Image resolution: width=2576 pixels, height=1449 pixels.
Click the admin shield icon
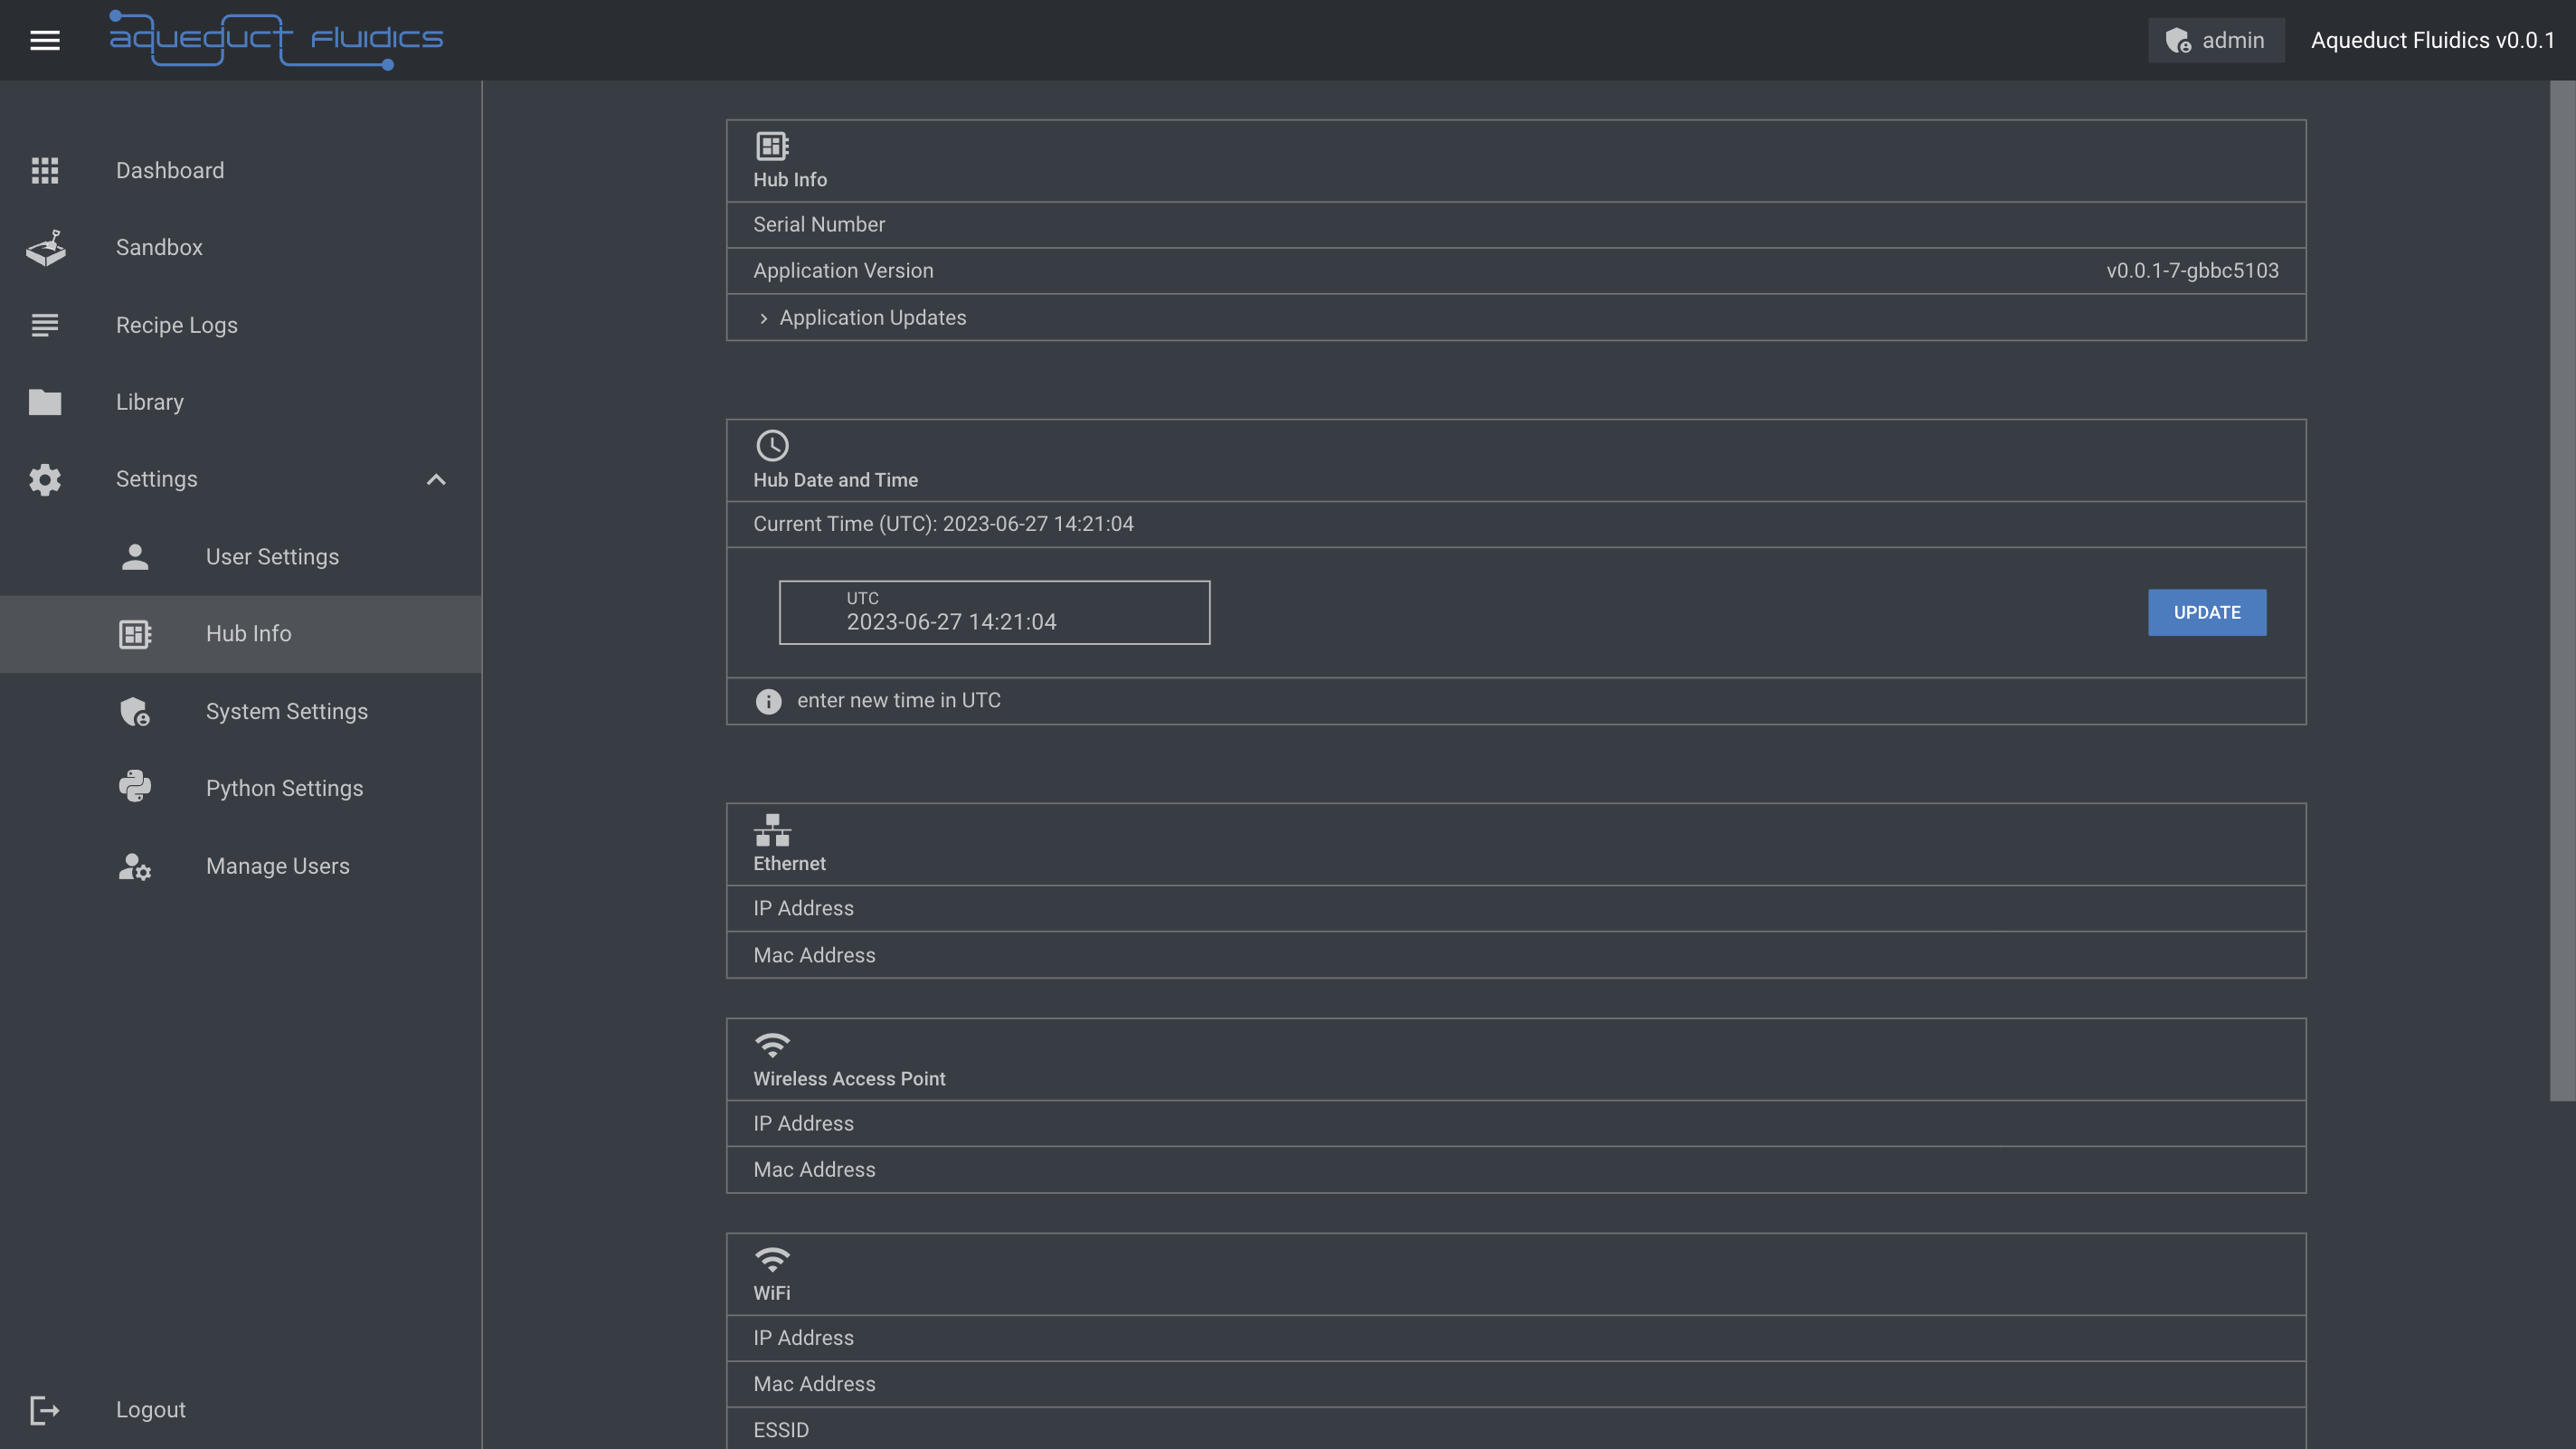pos(2178,40)
